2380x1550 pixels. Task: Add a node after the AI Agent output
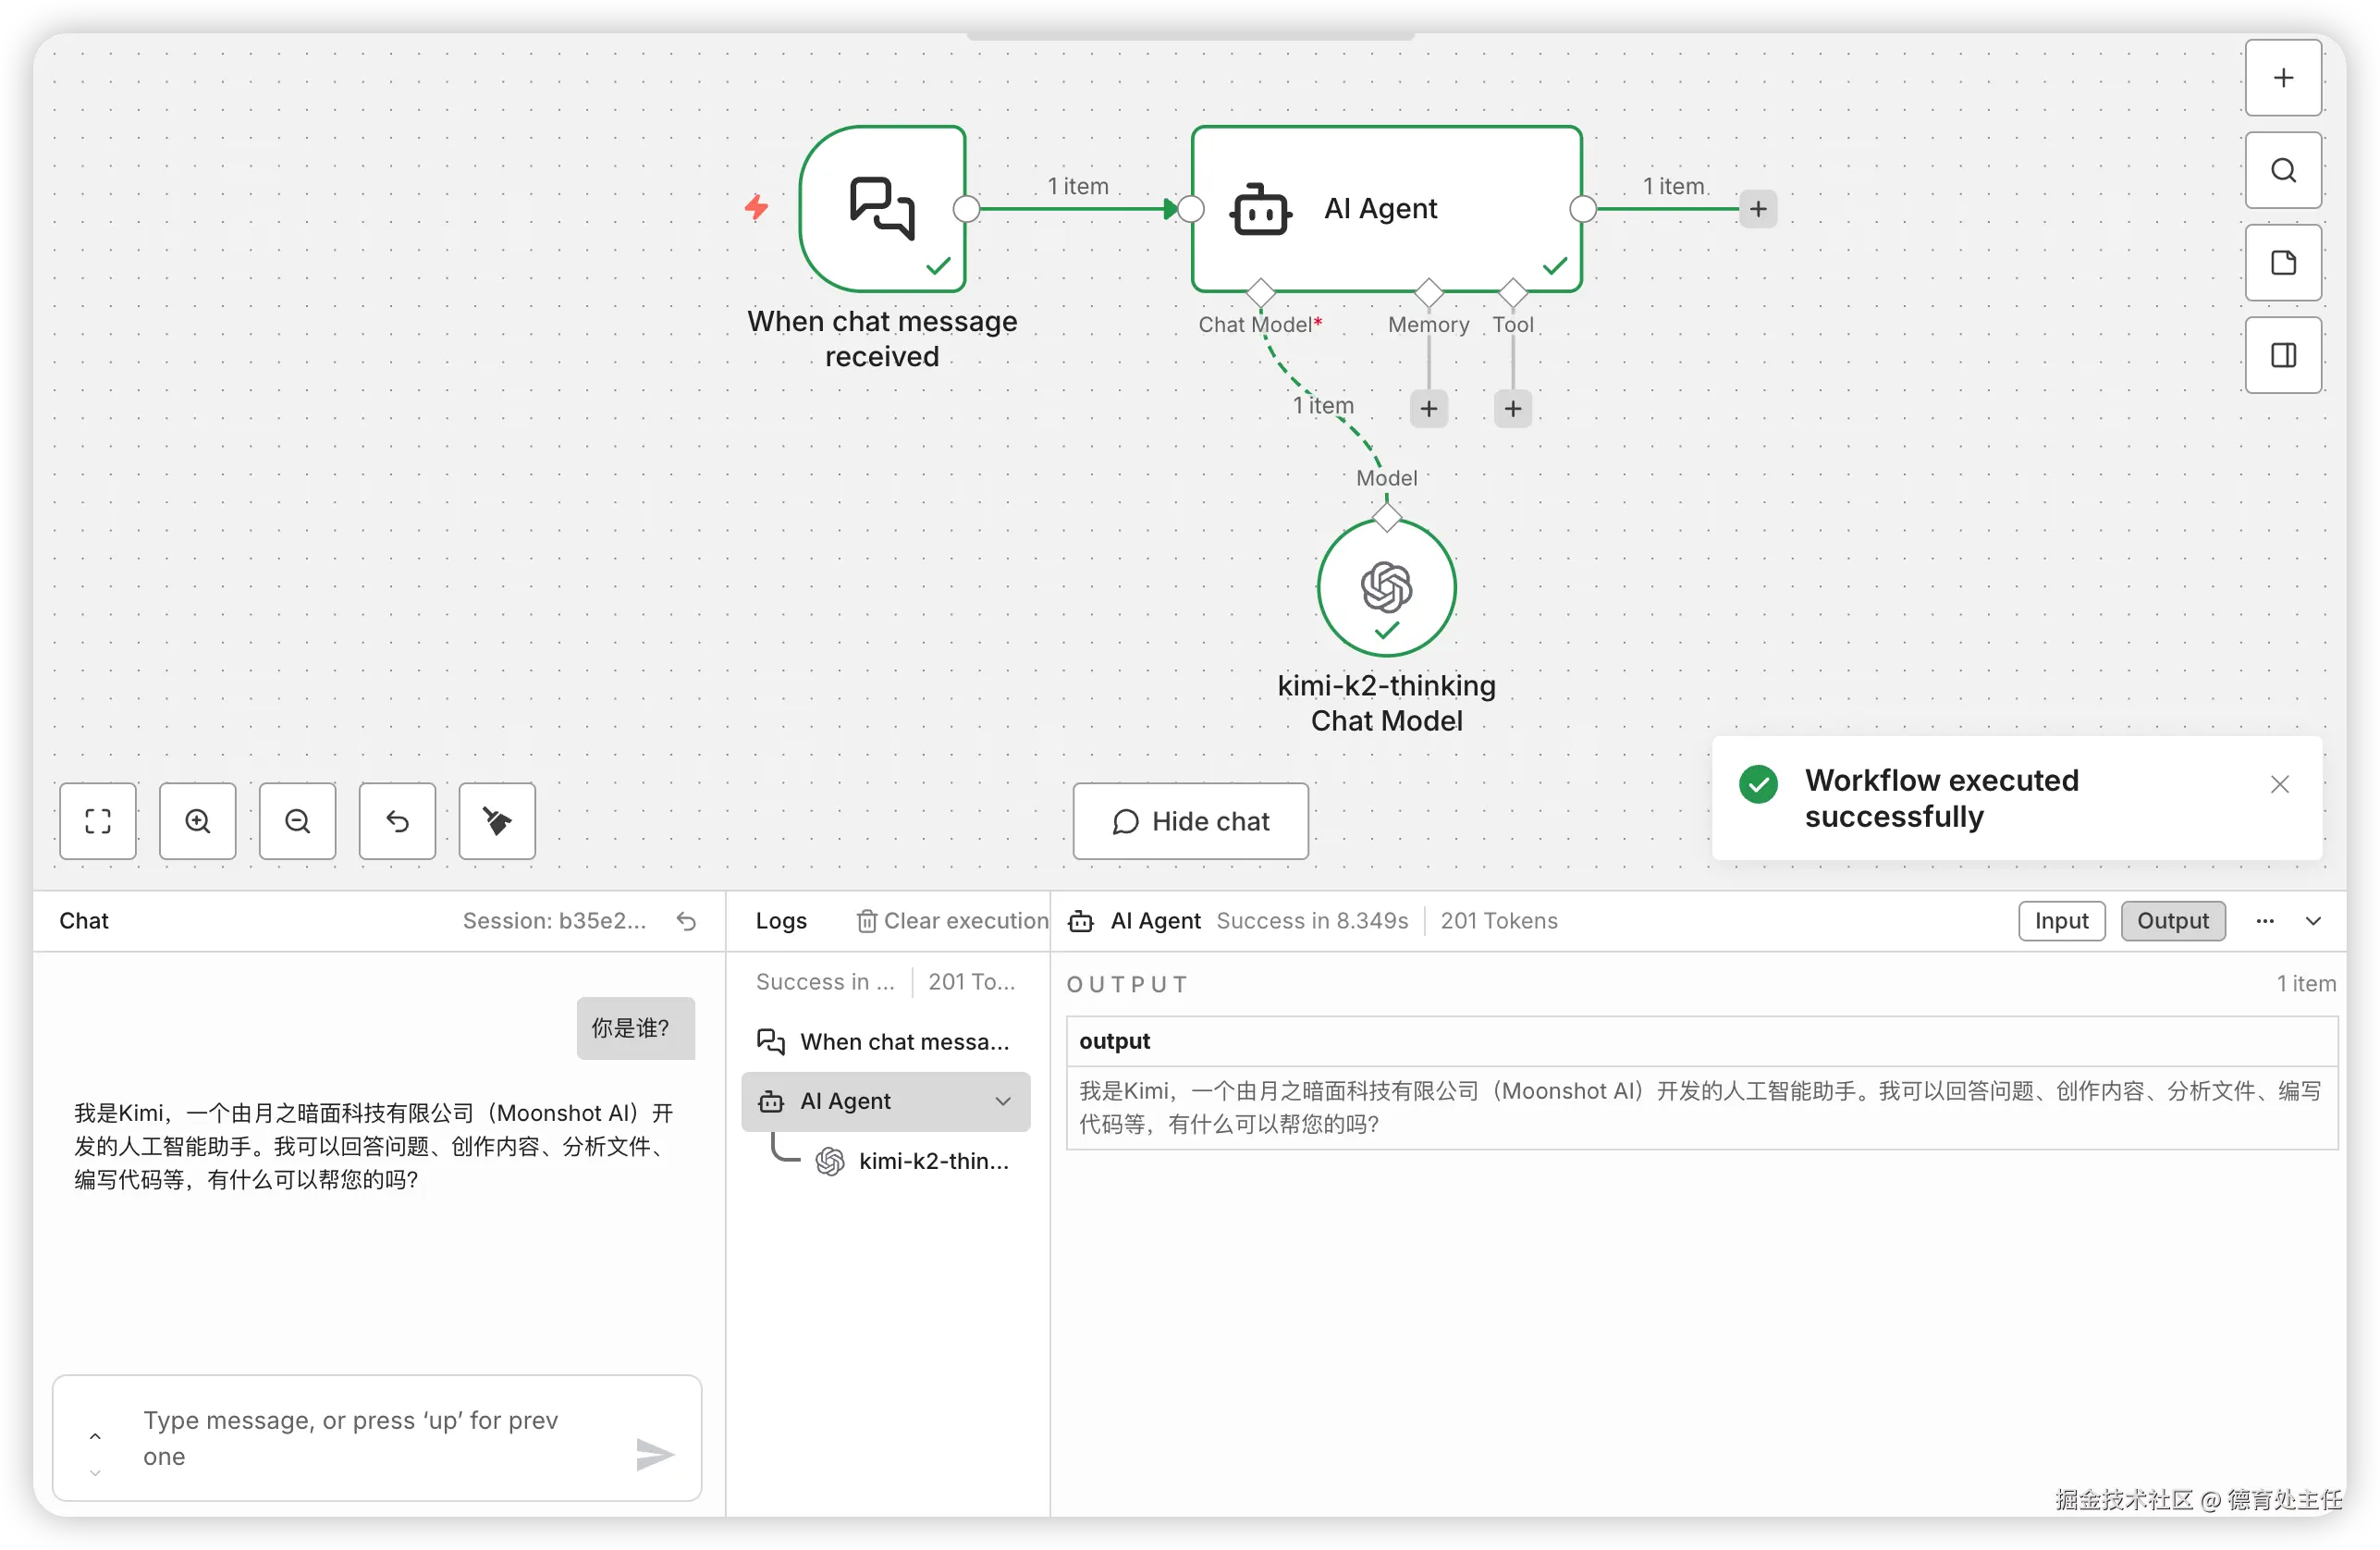tap(1757, 209)
